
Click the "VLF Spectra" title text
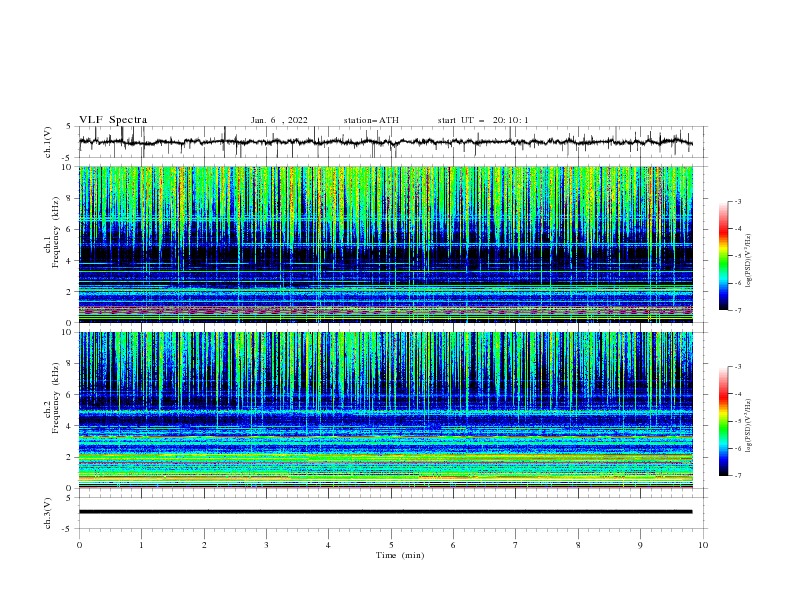click(x=113, y=120)
